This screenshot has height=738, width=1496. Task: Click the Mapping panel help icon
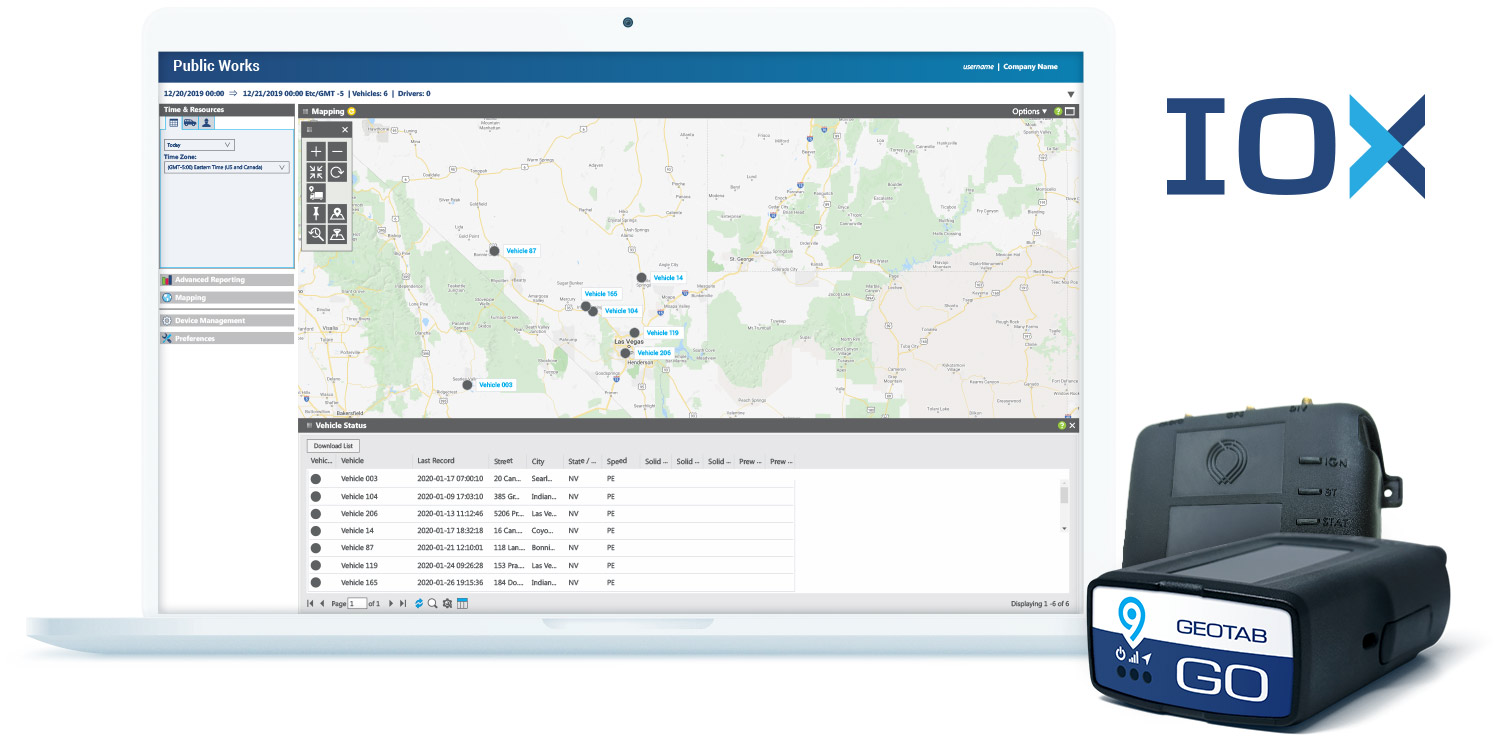coord(1058,111)
